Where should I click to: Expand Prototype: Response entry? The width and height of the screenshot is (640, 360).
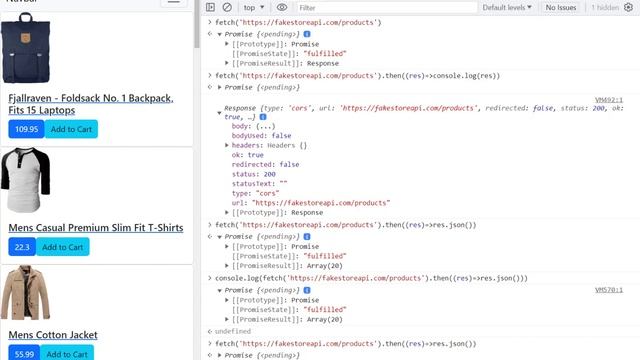pos(227,212)
